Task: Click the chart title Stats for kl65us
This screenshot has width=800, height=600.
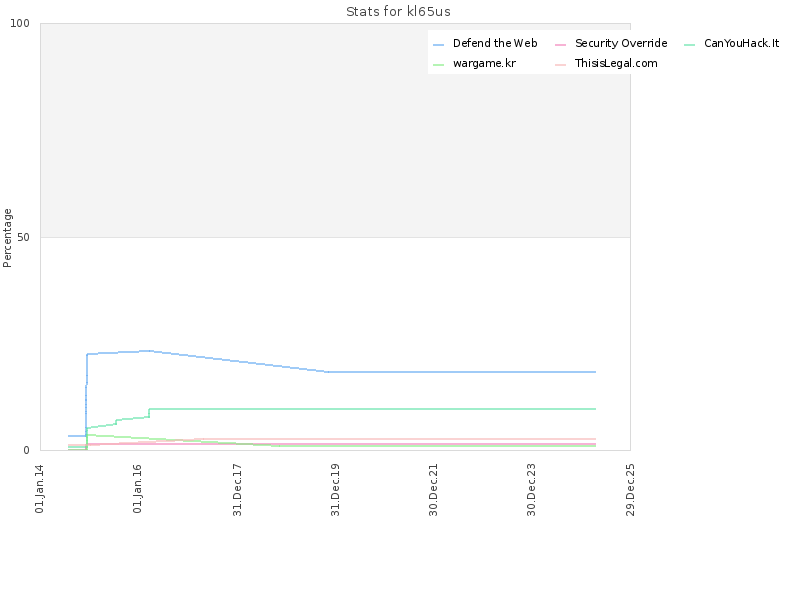Action: coord(398,12)
